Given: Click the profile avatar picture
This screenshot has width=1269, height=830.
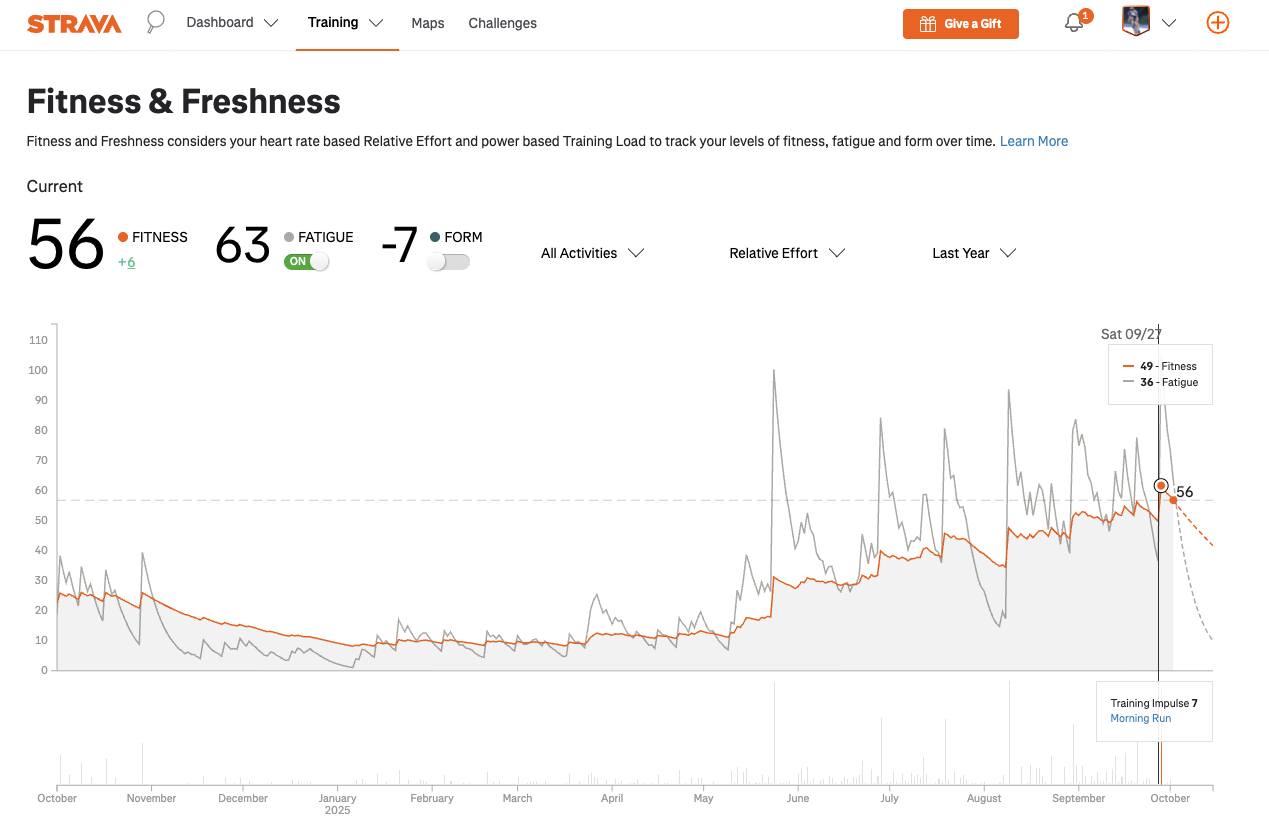Looking at the screenshot, I should 1136,22.
